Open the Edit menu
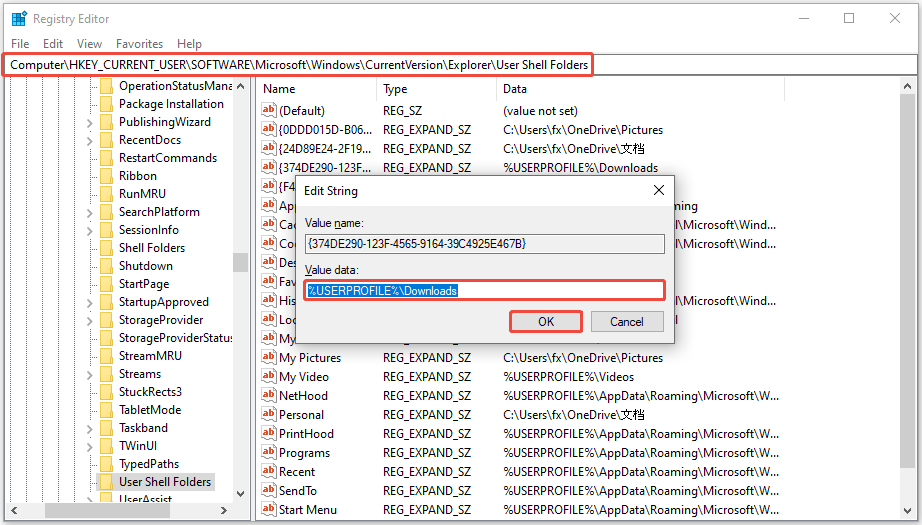This screenshot has height=525, width=922. (52, 44)
